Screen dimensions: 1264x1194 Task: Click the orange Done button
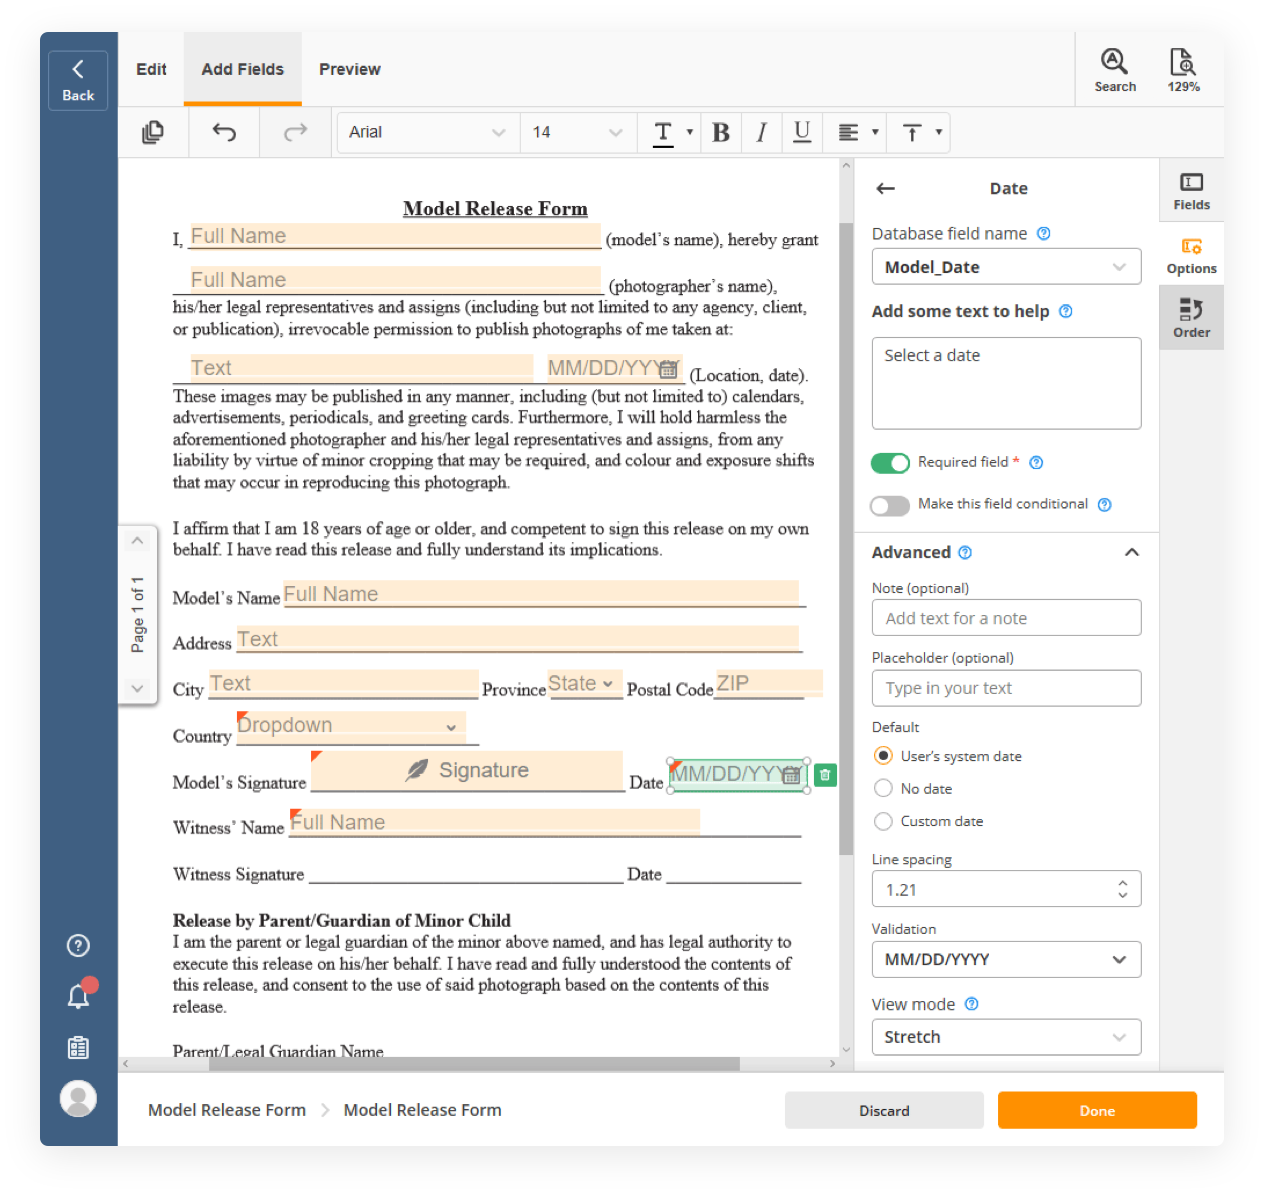[1096, 1110]
